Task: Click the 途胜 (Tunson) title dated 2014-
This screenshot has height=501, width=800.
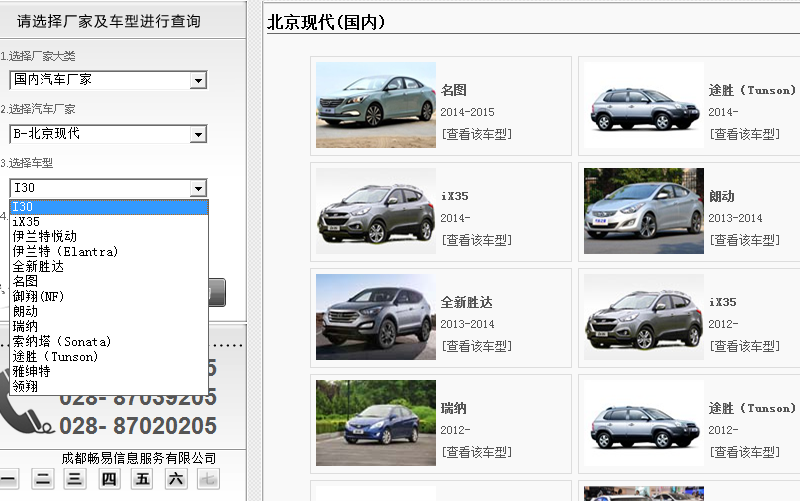Action: (x=753, y=90)
